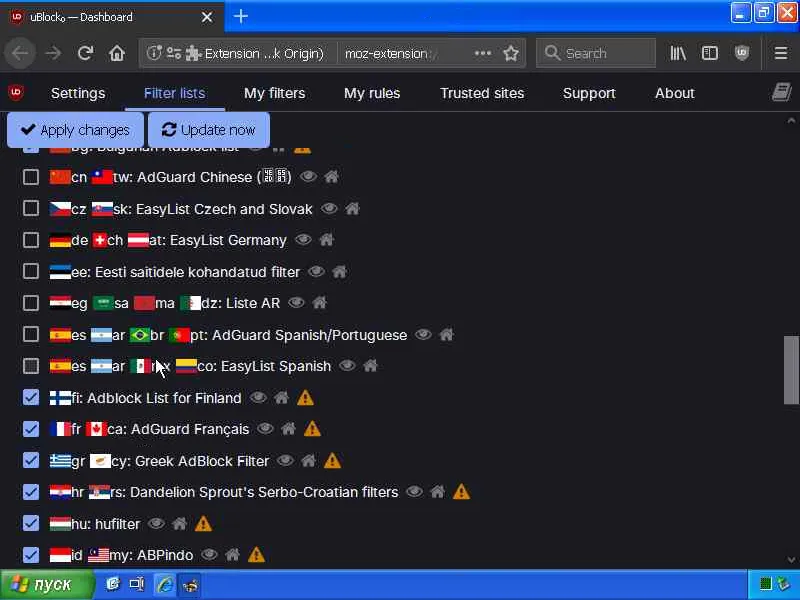Open Adblock List for Finland home icon
Screen dimensions: 800x600
281,397
